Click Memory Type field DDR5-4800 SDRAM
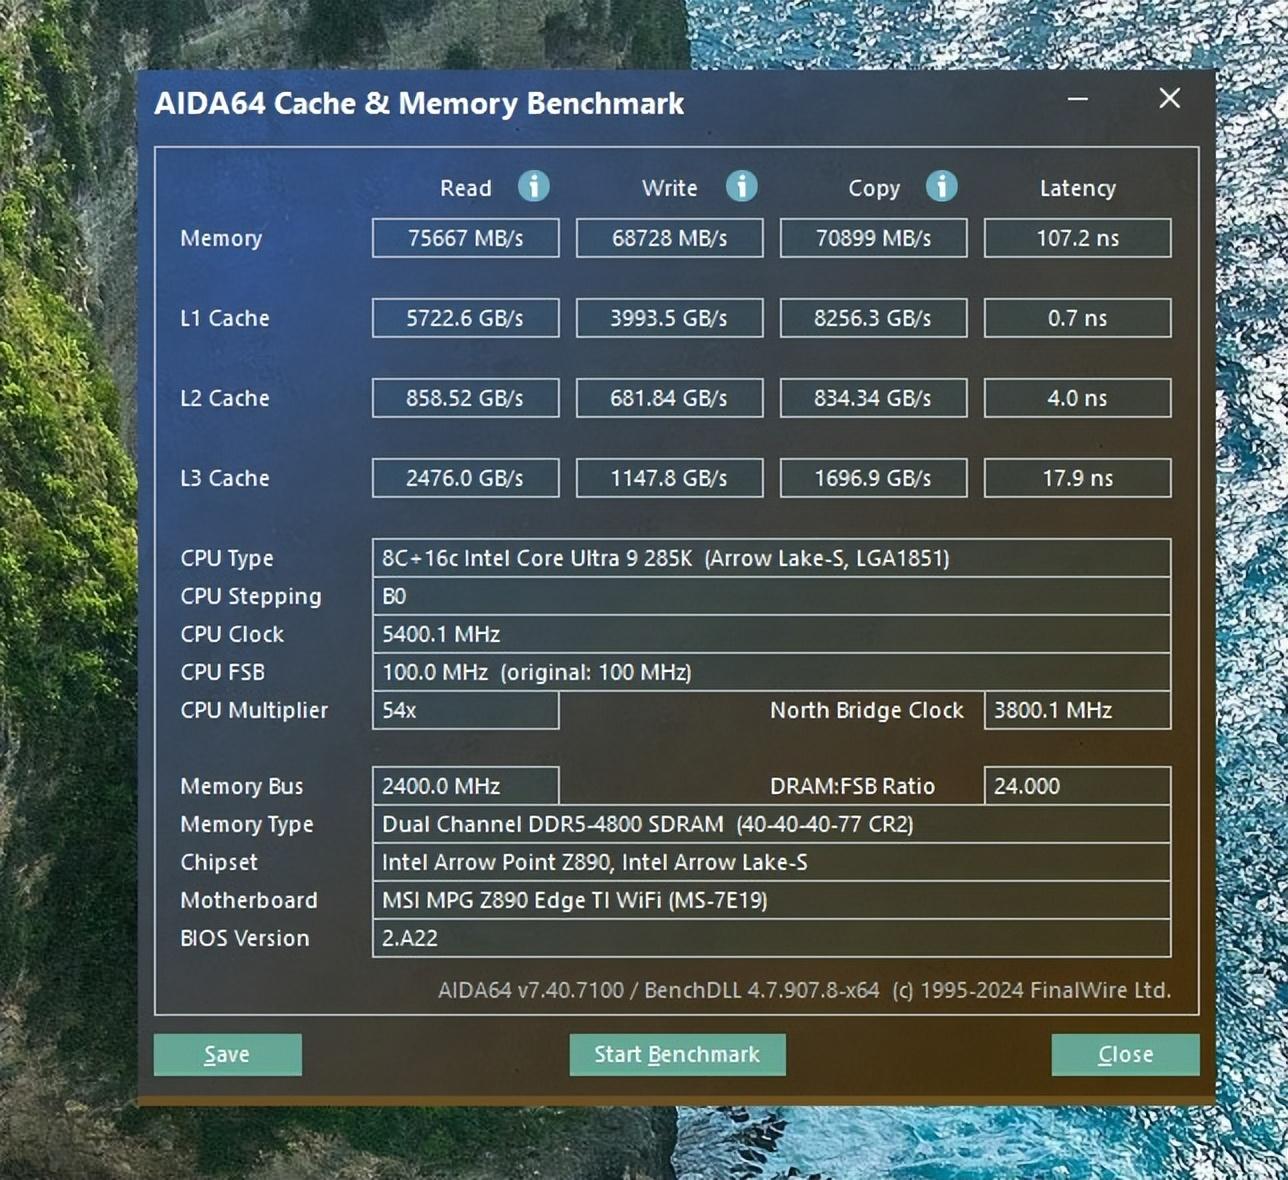 772,824
